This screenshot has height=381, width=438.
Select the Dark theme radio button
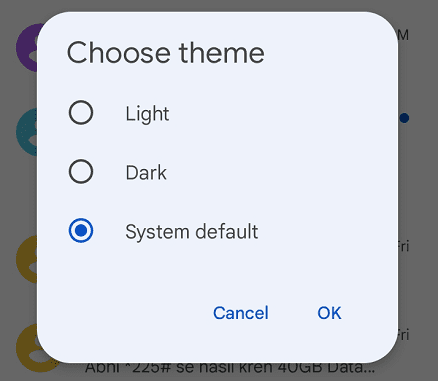coord(81,172)
